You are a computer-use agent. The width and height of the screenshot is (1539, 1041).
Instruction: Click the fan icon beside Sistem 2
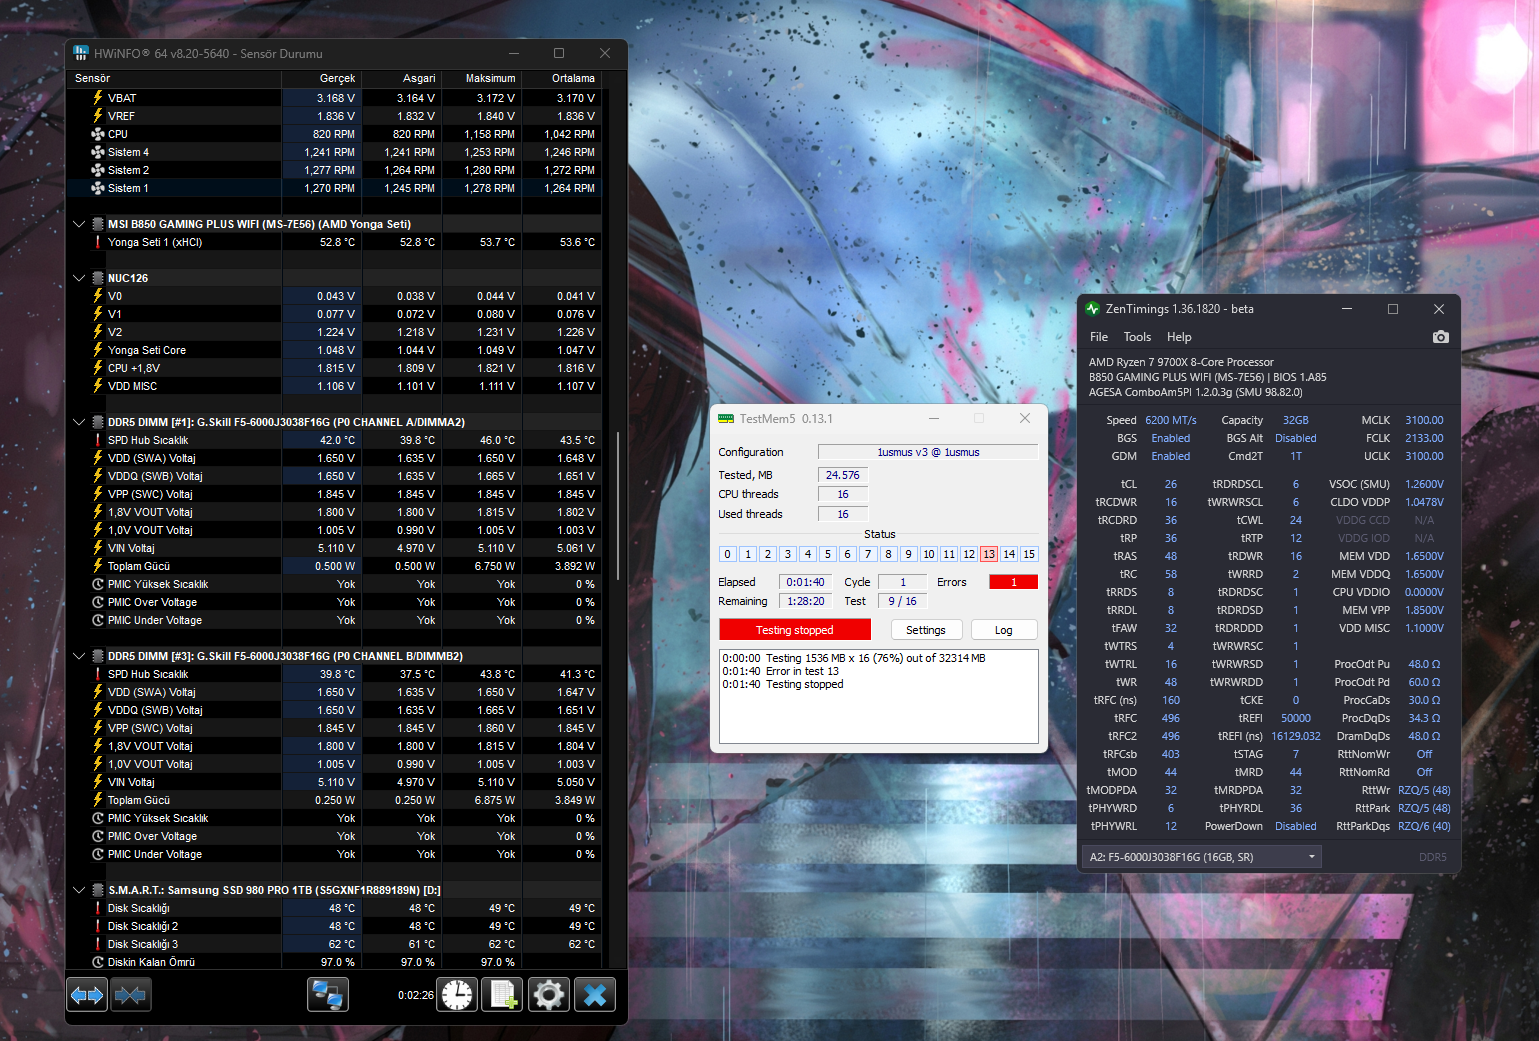point(98,170)
